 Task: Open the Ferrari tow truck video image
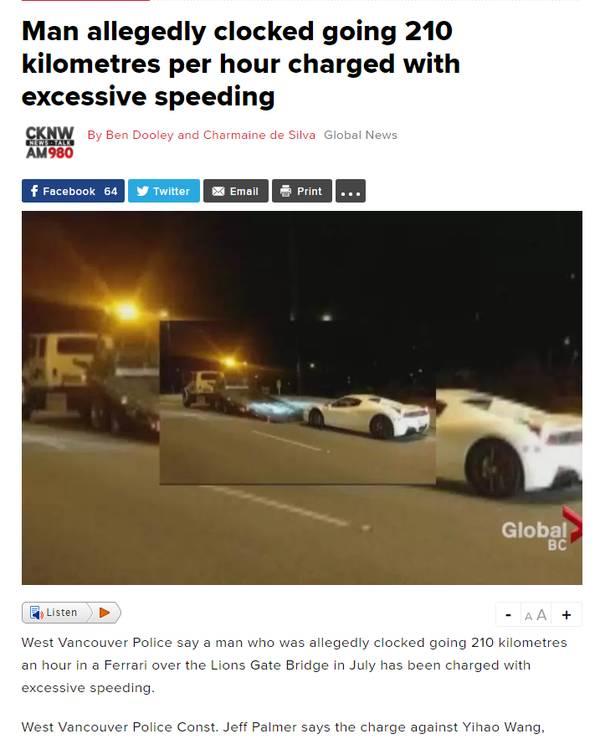[302, 398]
